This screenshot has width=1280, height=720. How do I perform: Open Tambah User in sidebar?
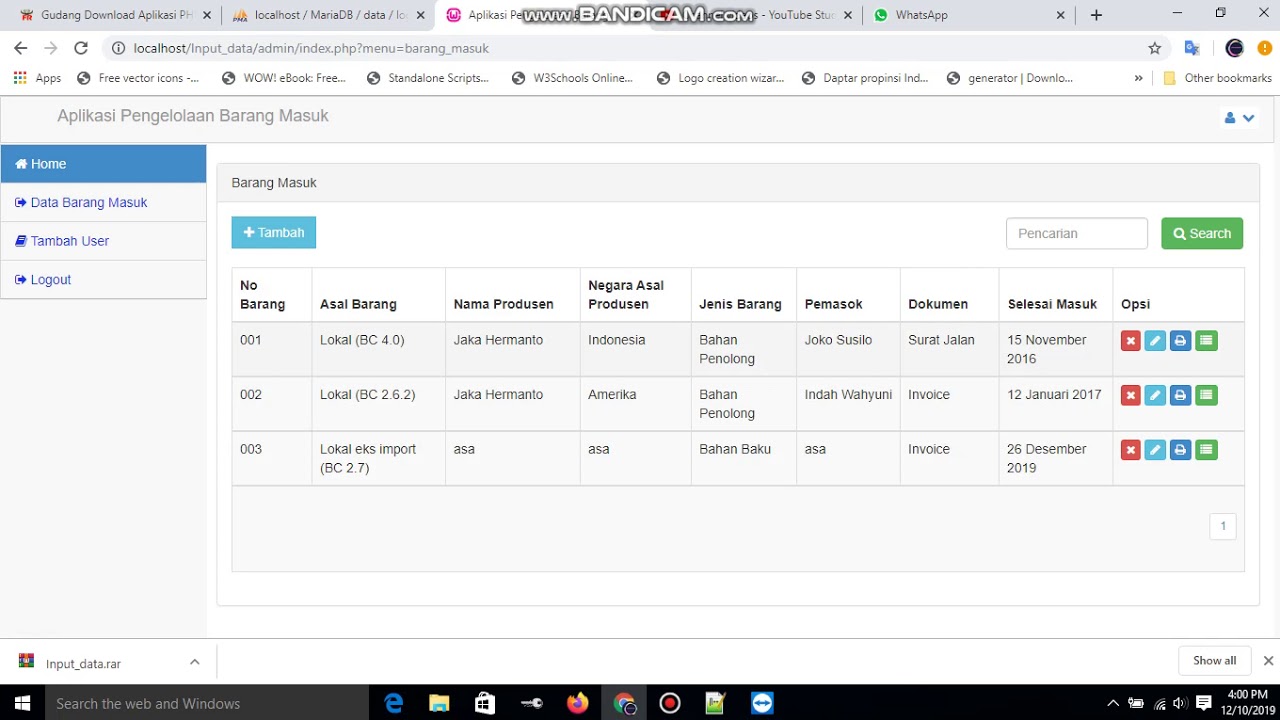[x=103, y=241]
